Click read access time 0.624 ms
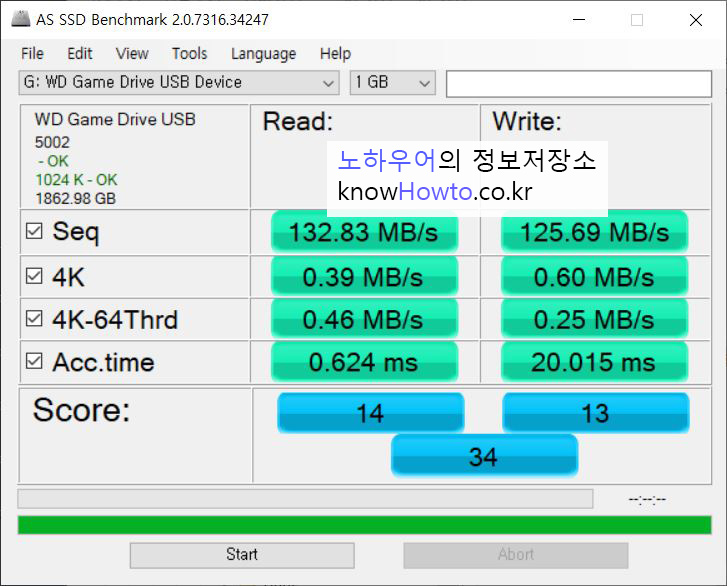Screen dimensions: 727x586 pyautogui.click(x=364, y=362)
